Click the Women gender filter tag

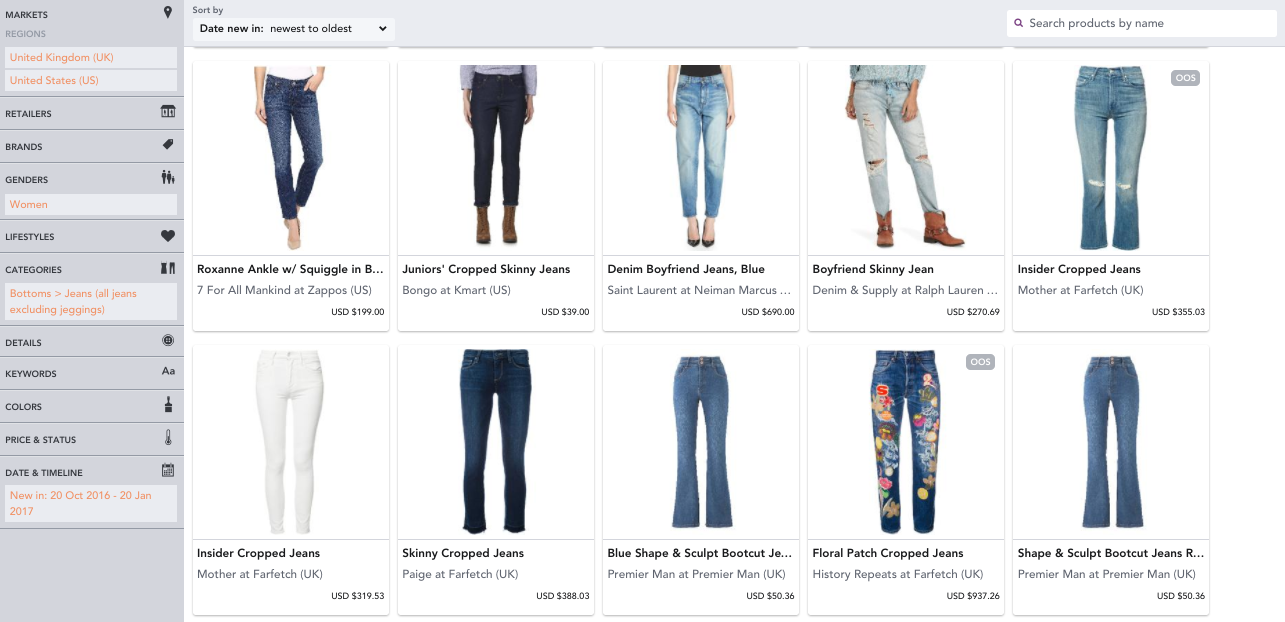91,204
